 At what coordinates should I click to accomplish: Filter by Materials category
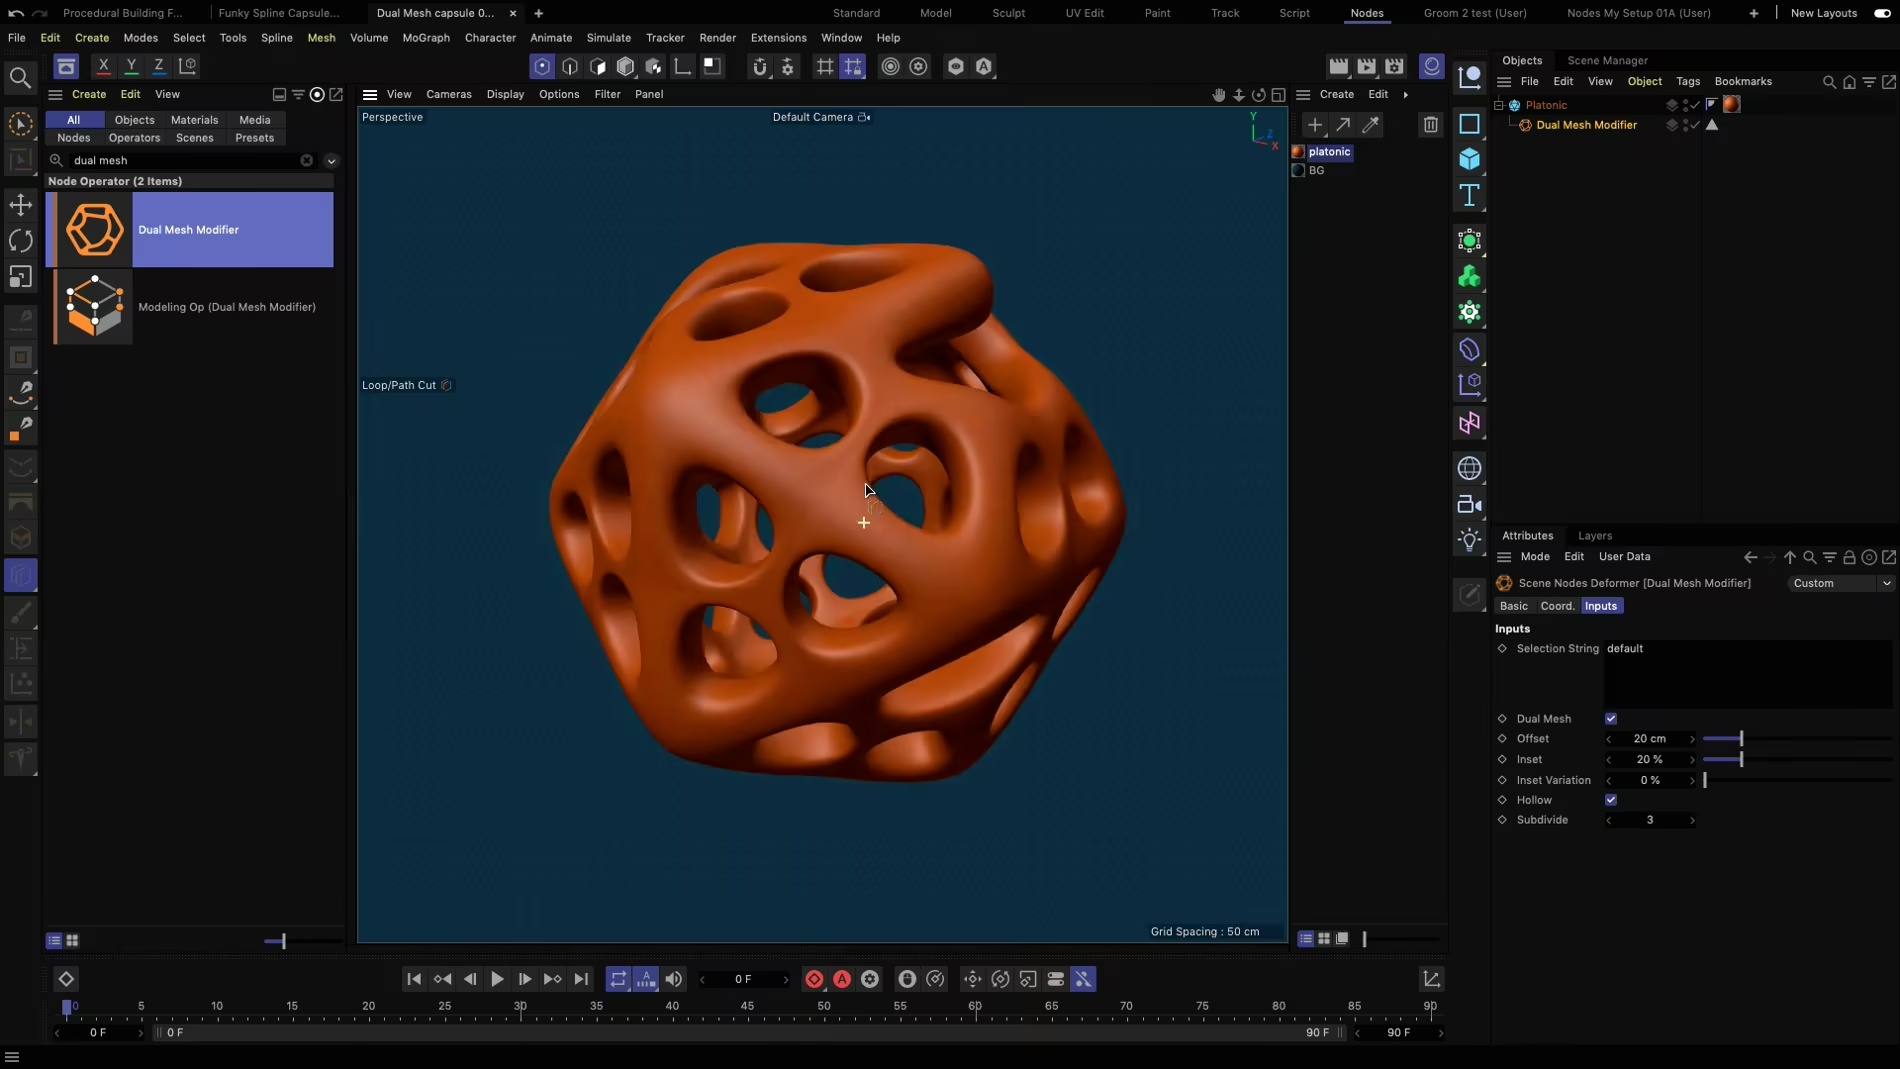pyautogui.click(x=194, y=120)
